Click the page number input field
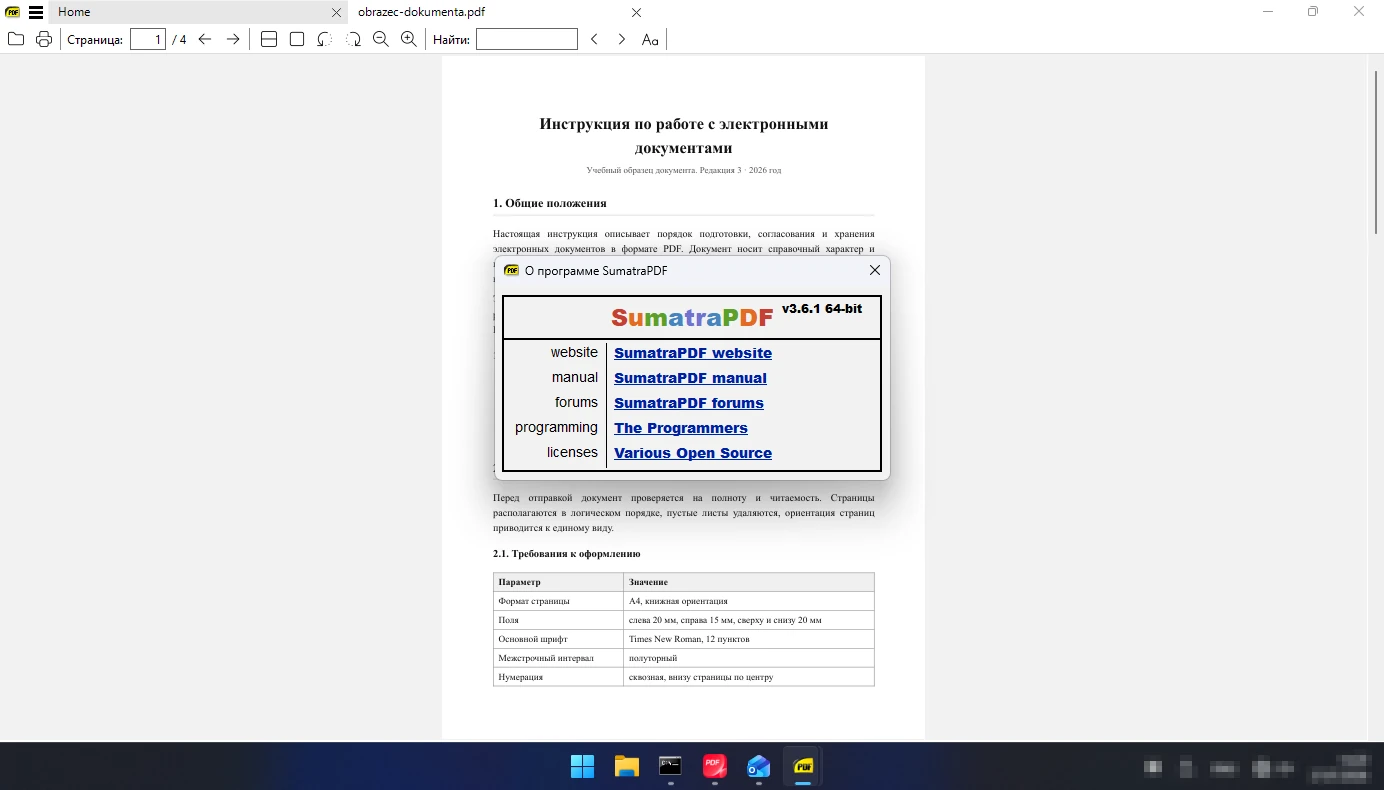This screenshot has width=1384, height=790. 148,39
